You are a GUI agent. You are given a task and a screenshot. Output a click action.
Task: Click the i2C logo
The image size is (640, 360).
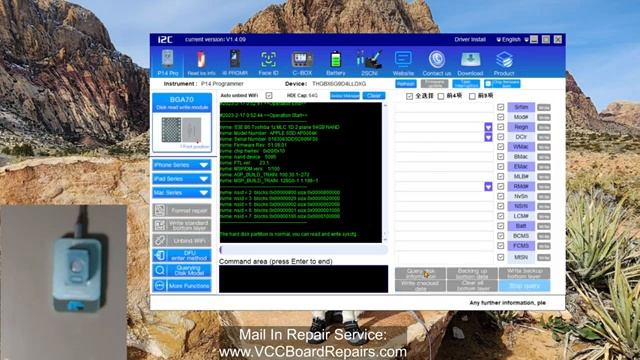(165, 40)
